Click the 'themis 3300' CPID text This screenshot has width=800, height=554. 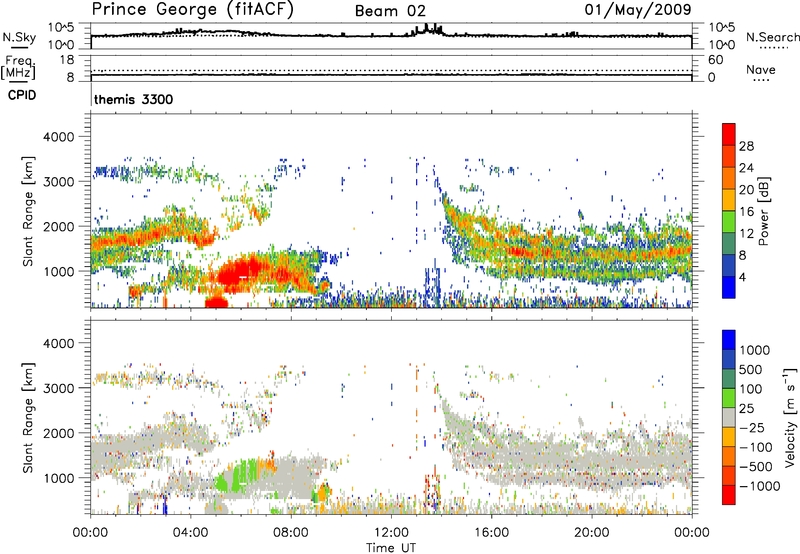134,99
